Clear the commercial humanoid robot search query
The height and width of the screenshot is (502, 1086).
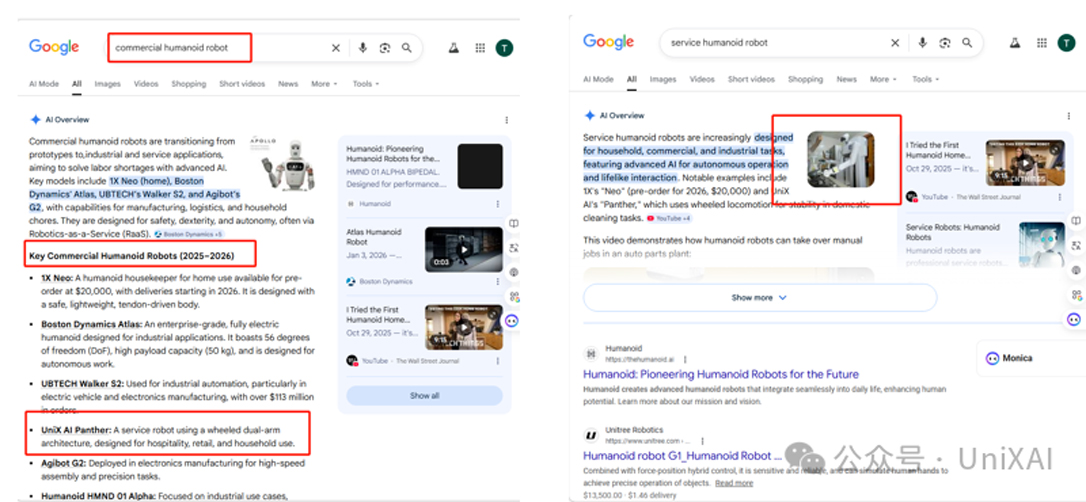coord(336,48)
